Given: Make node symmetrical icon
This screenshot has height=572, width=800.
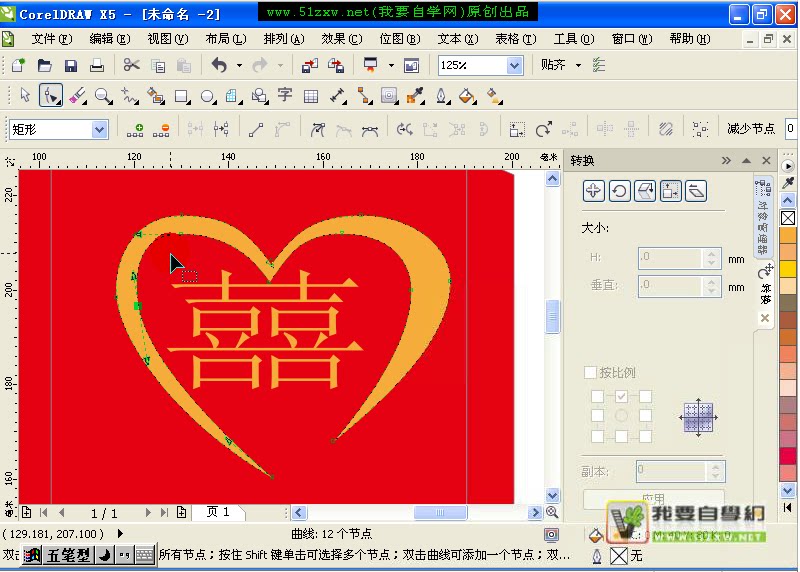Looking at the screenshot, I should [370, 130].
